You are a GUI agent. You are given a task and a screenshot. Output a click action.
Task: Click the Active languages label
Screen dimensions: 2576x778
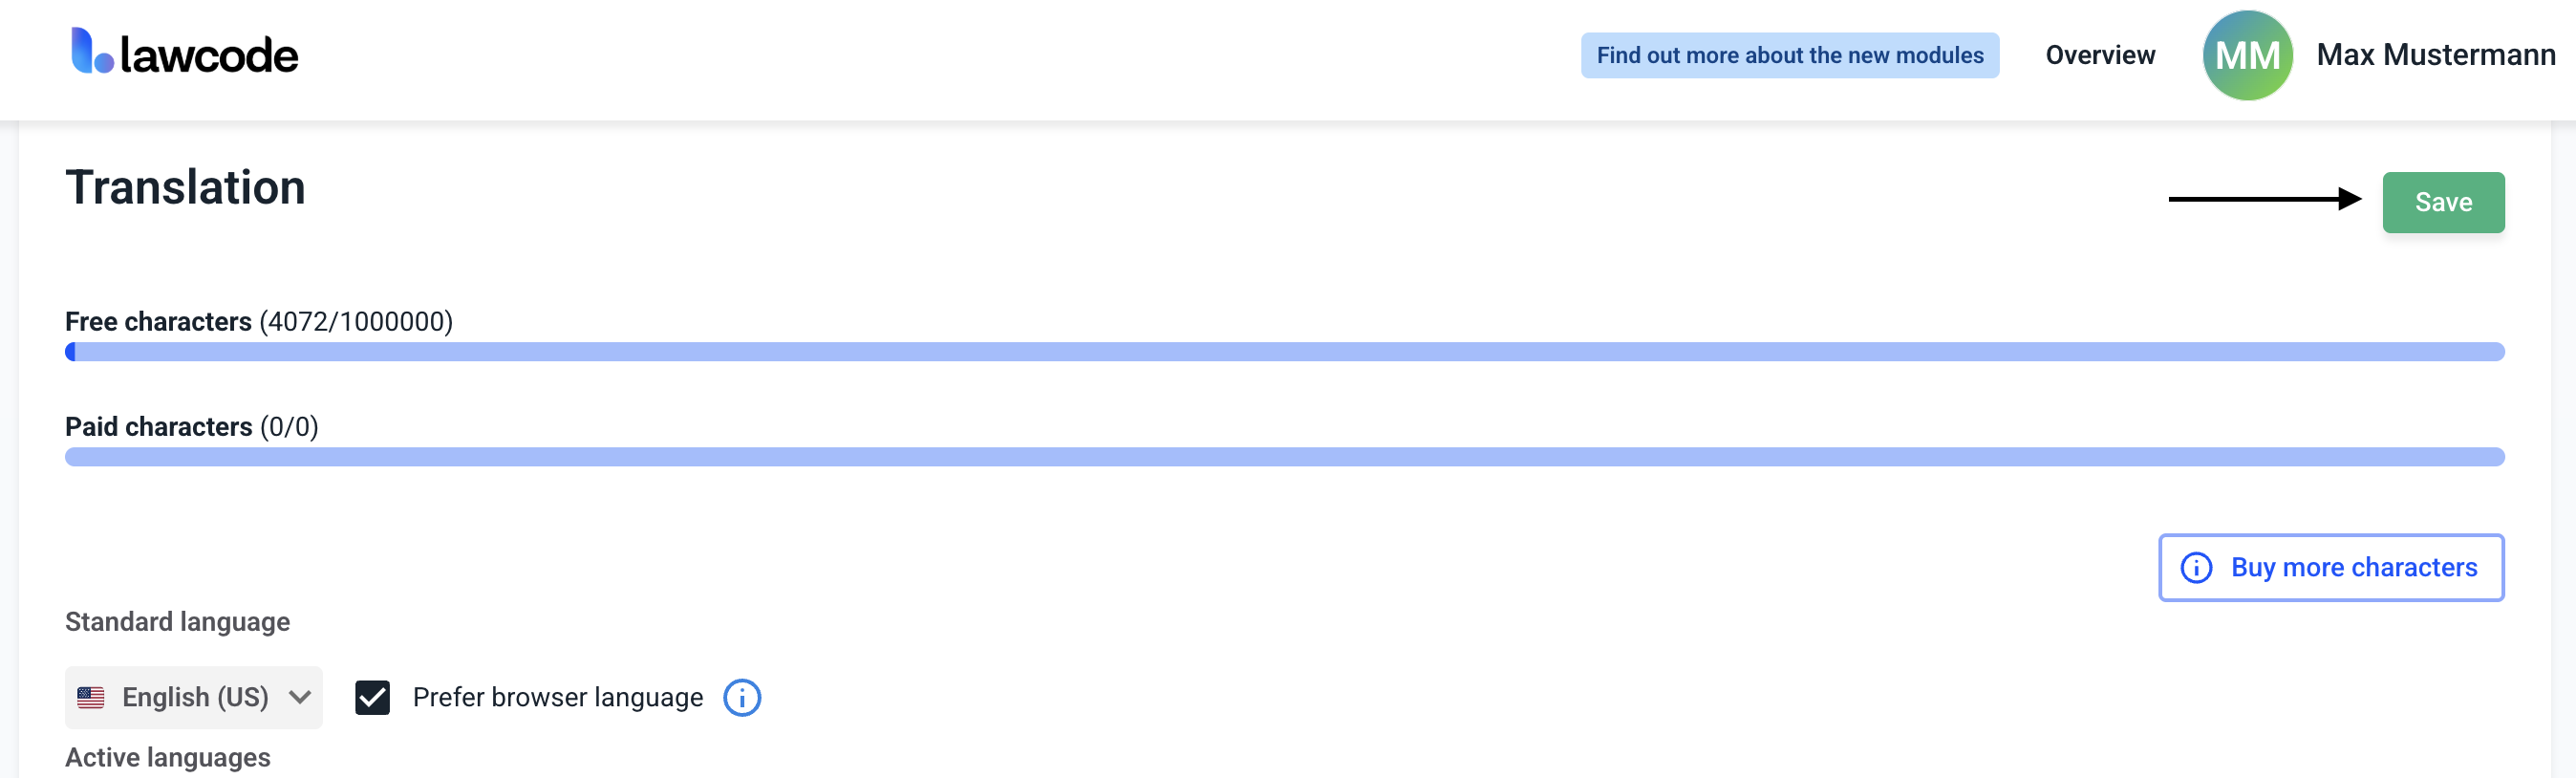coord(167,757)
